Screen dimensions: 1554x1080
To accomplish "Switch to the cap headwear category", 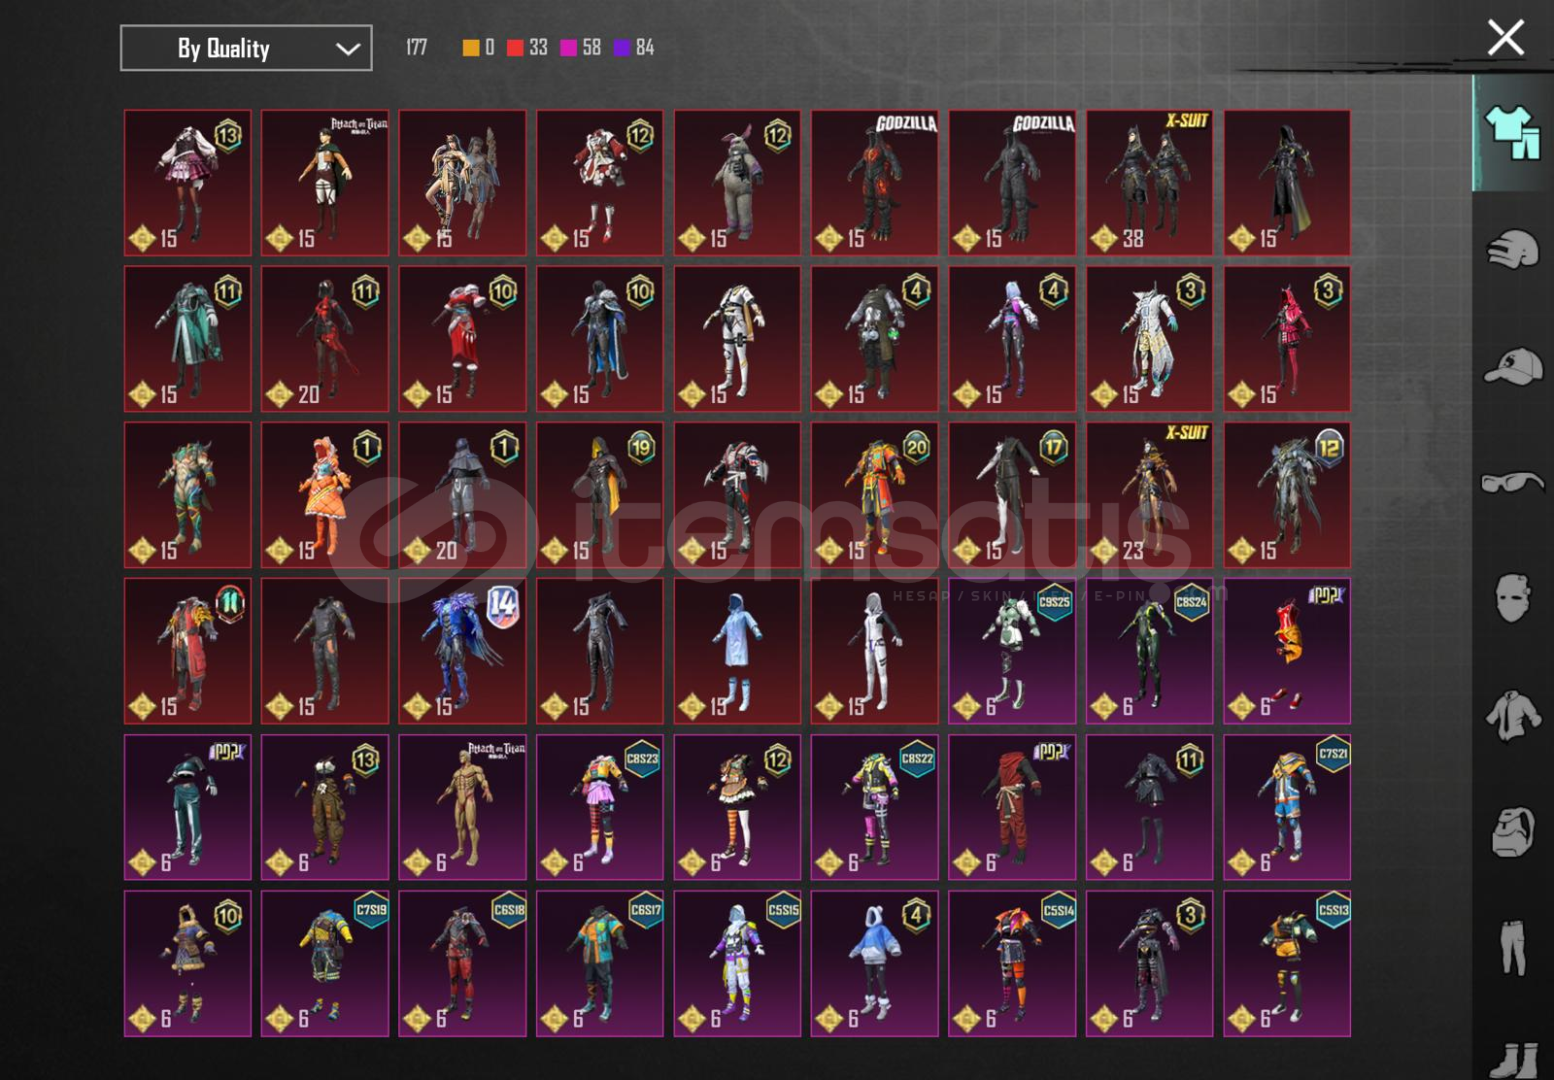I will tap(1512, 366).
